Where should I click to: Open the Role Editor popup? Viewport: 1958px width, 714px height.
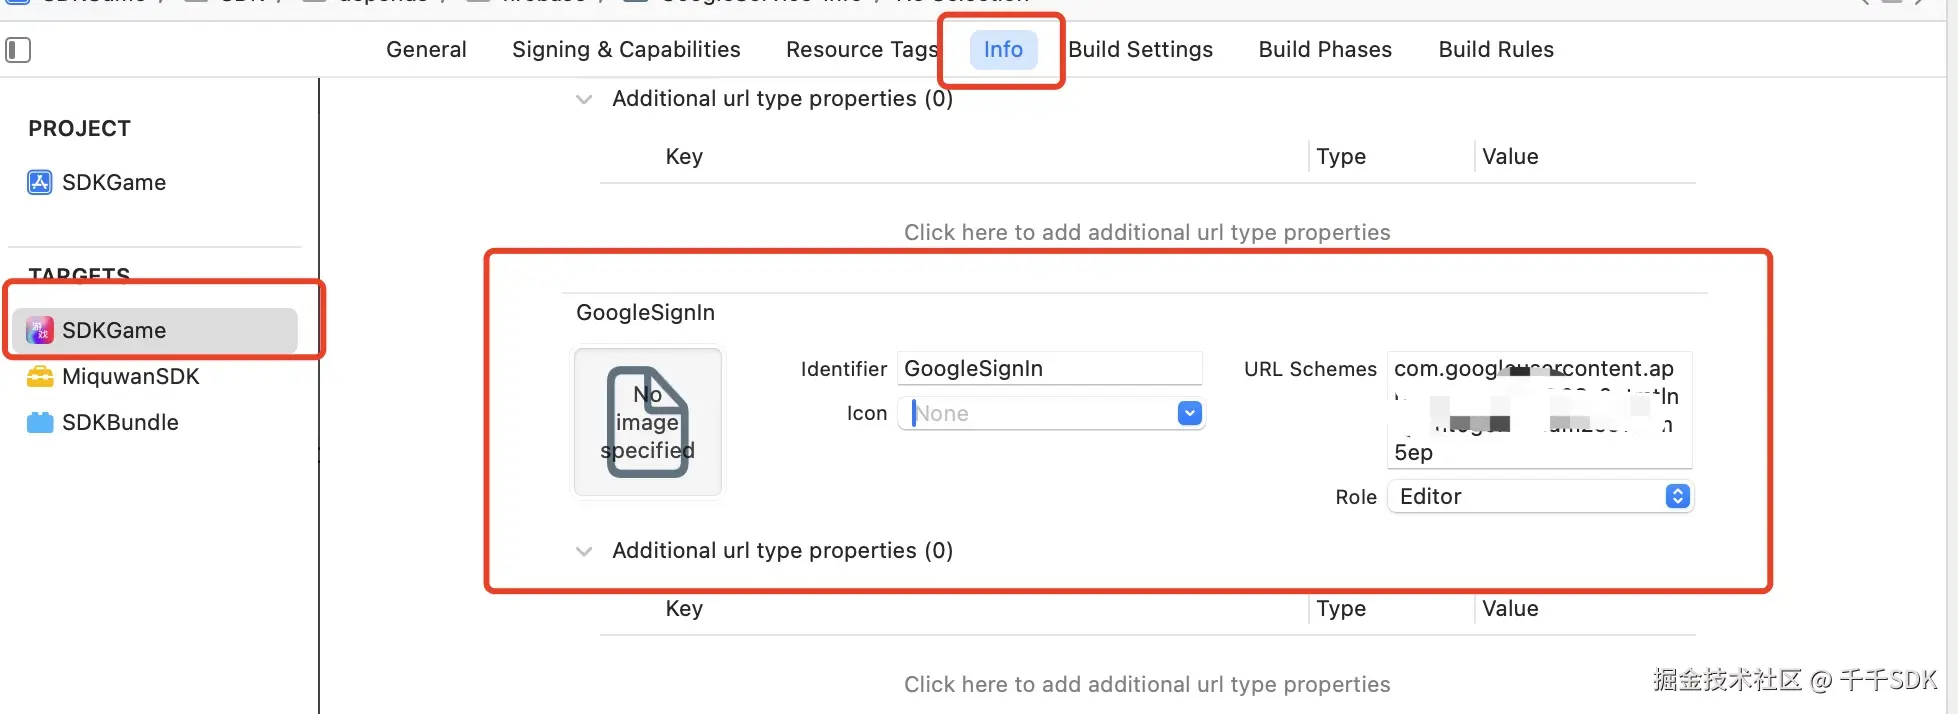(1539, 497)
